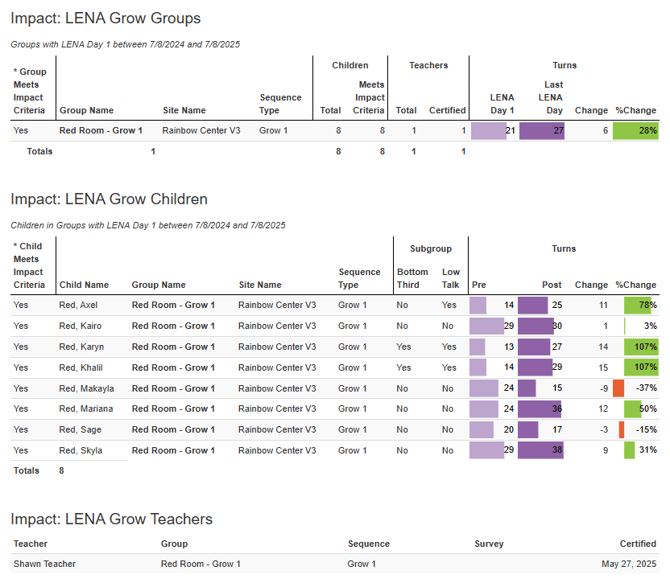Select the child name Red, Karyn
This screenshot has height=587, width=670.
point(79,346)
